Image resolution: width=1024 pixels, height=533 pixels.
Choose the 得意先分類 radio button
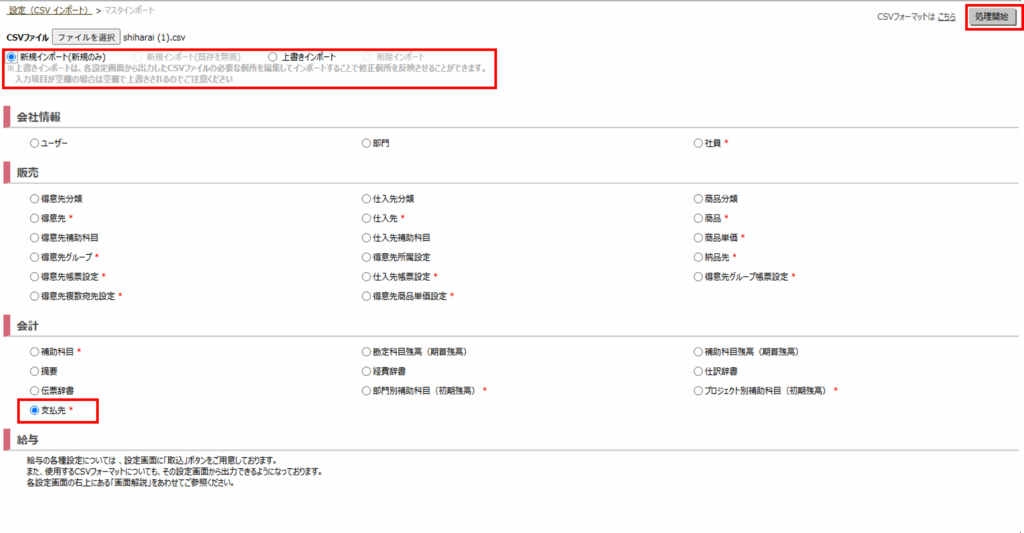34,199
